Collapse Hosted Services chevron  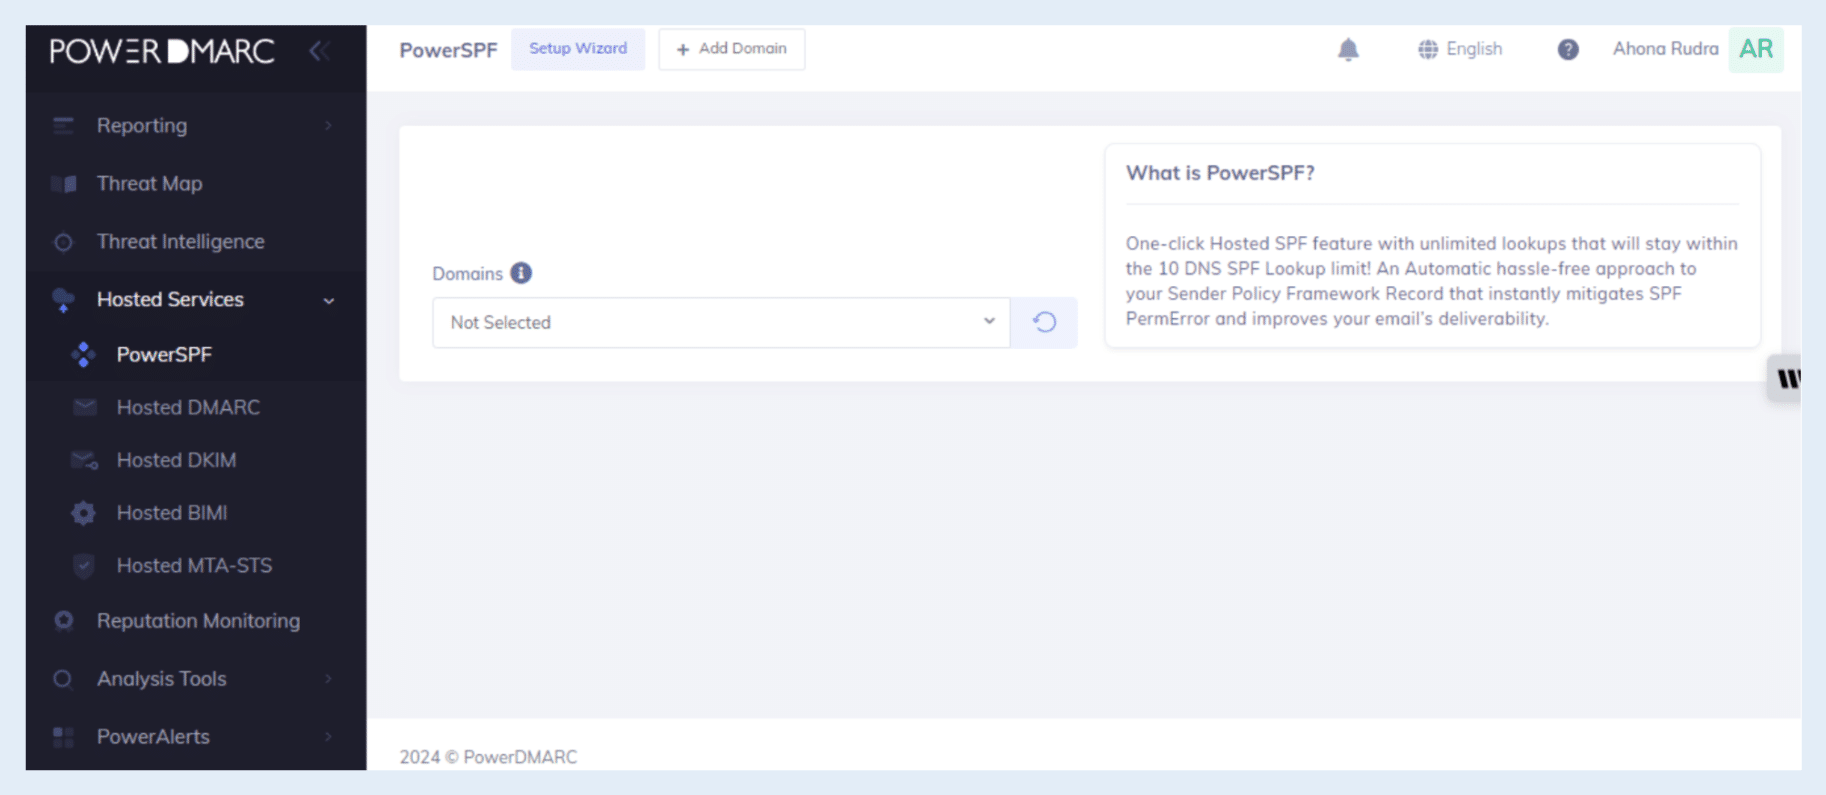click(328, 300)
